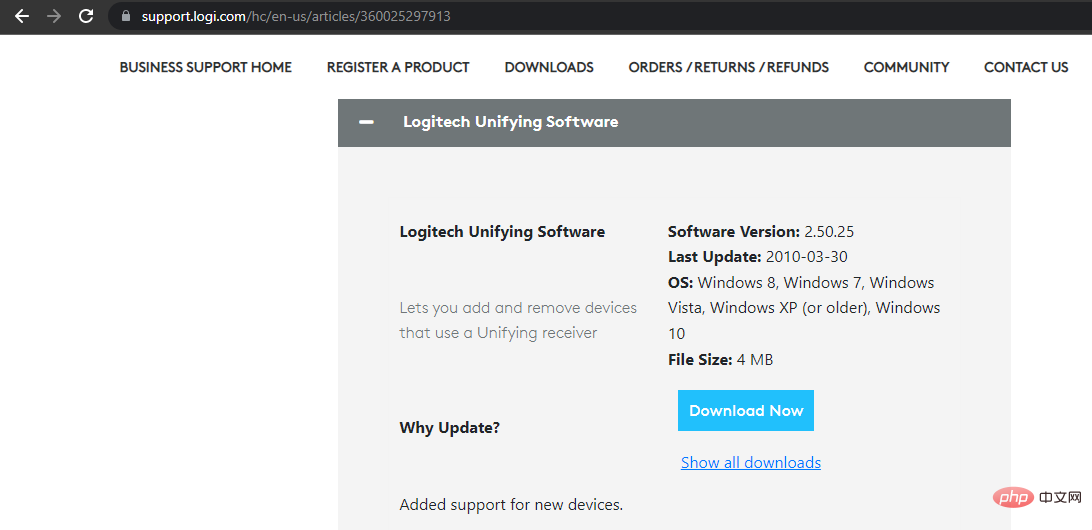Open the Community menu item
This screenshot has height=530, width=1092.
point(906,68)
